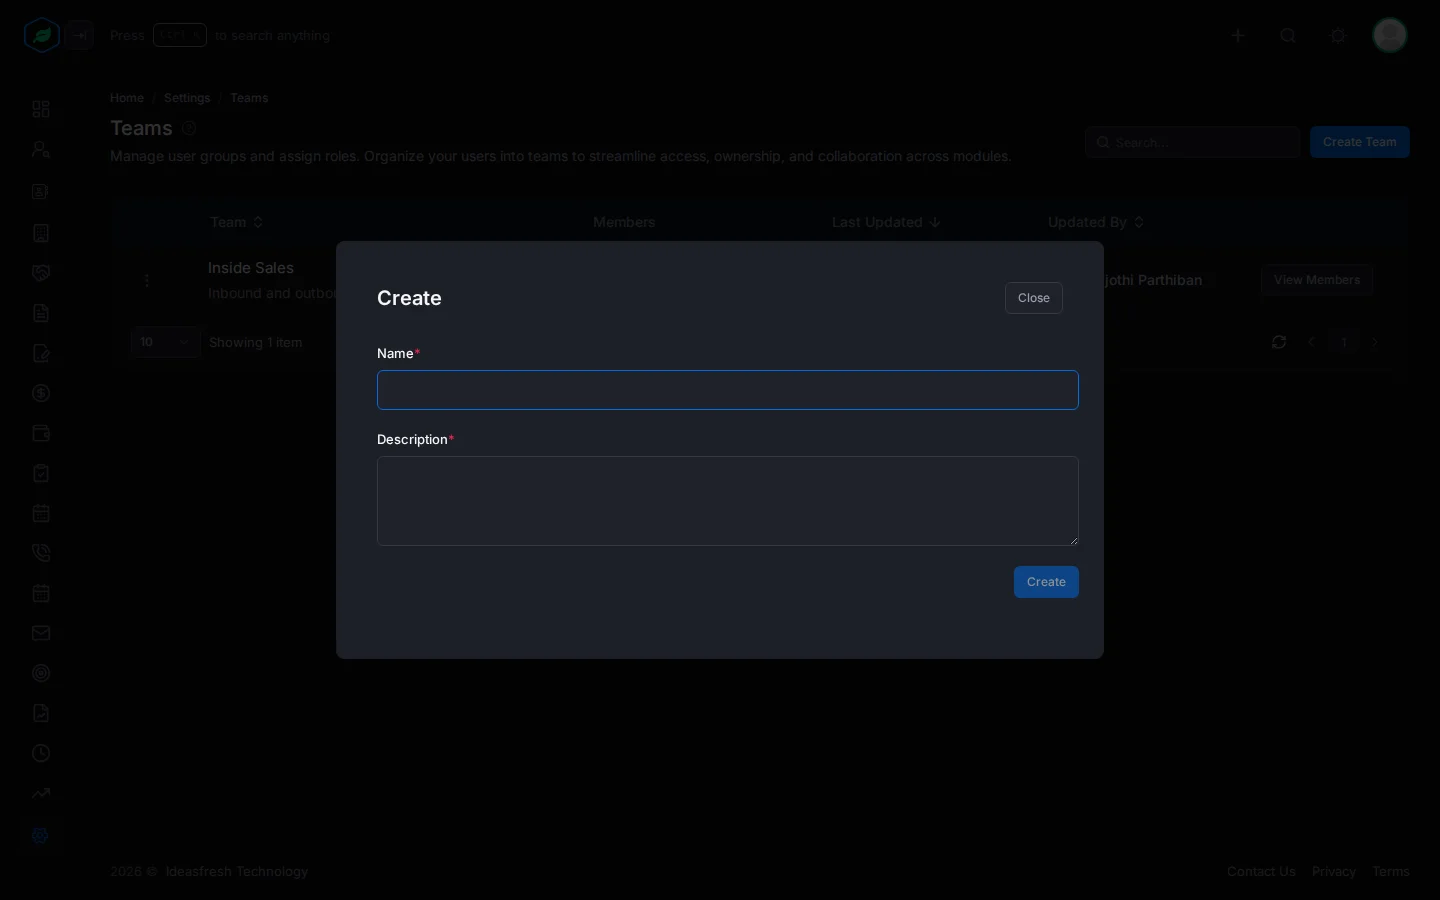Click the Create Team button
This screenshot has width=1440, height=900.
tap(1360, 142)
